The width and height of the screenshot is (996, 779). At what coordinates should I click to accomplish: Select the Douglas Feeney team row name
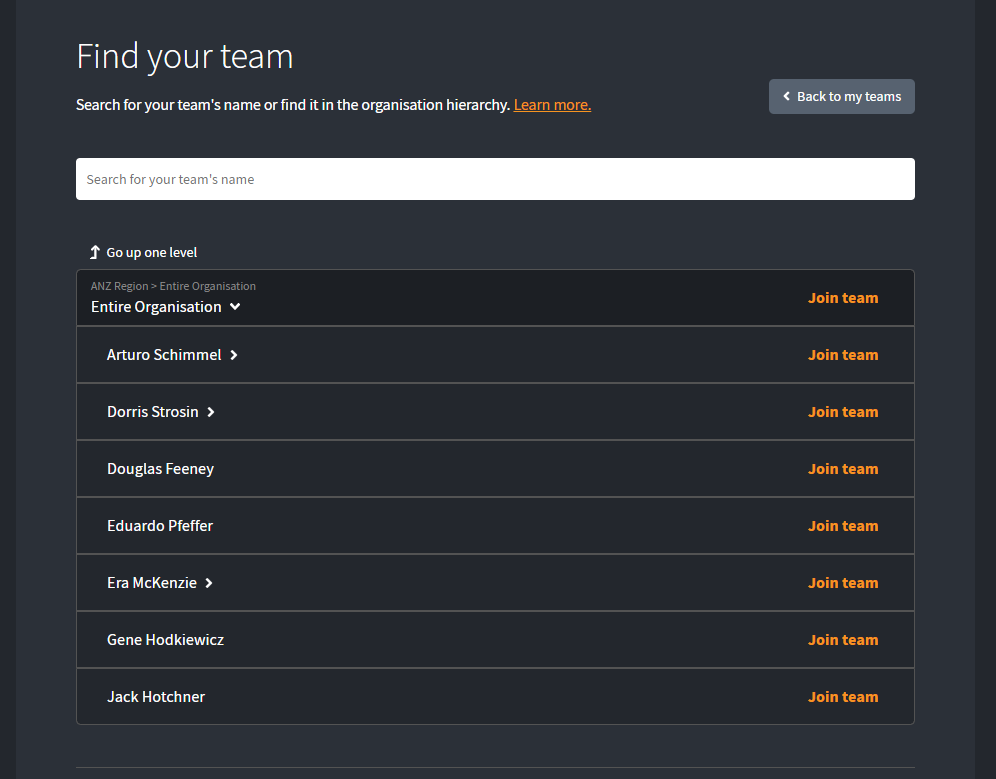coord(160,469)
